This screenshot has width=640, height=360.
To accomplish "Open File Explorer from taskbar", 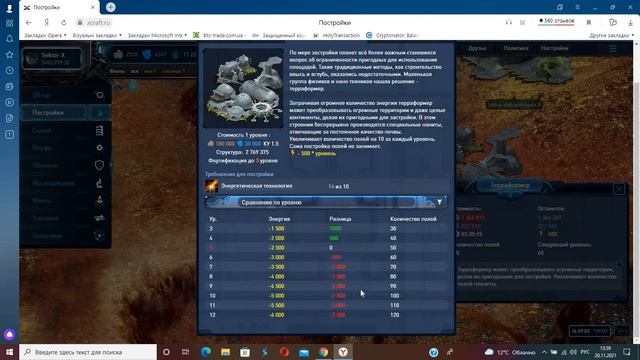I will pyautogui.click(x=225, y=352).
